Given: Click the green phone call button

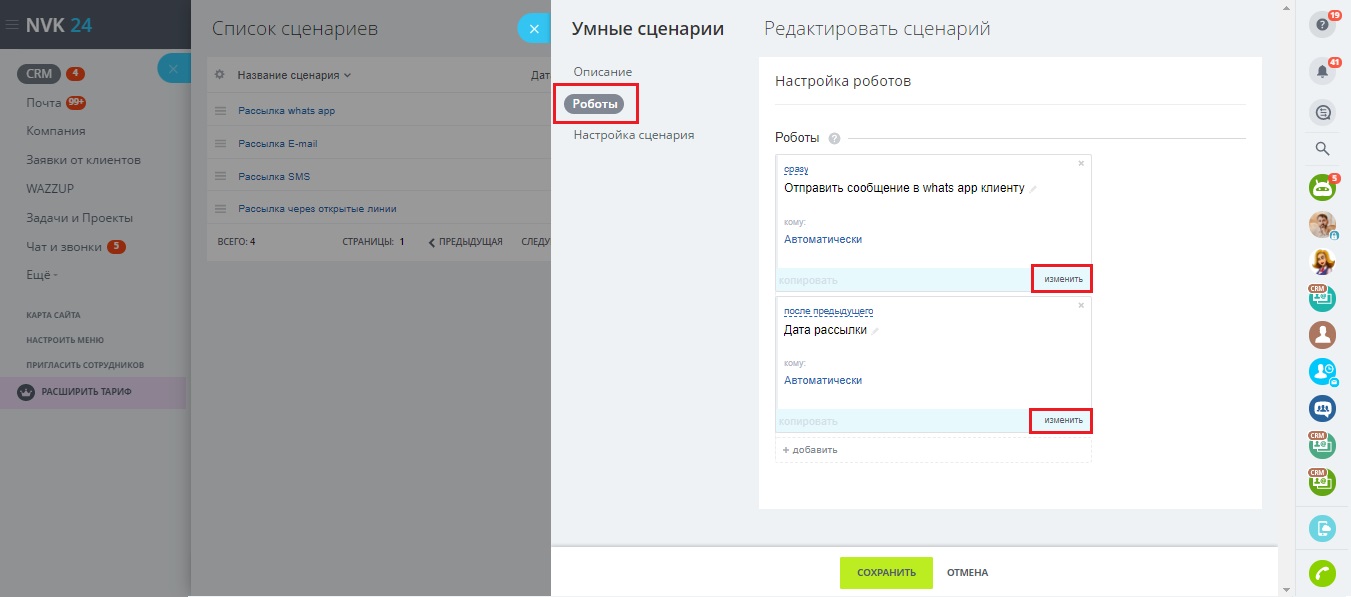Looking at the screenshot, I should pos(1322,573).
